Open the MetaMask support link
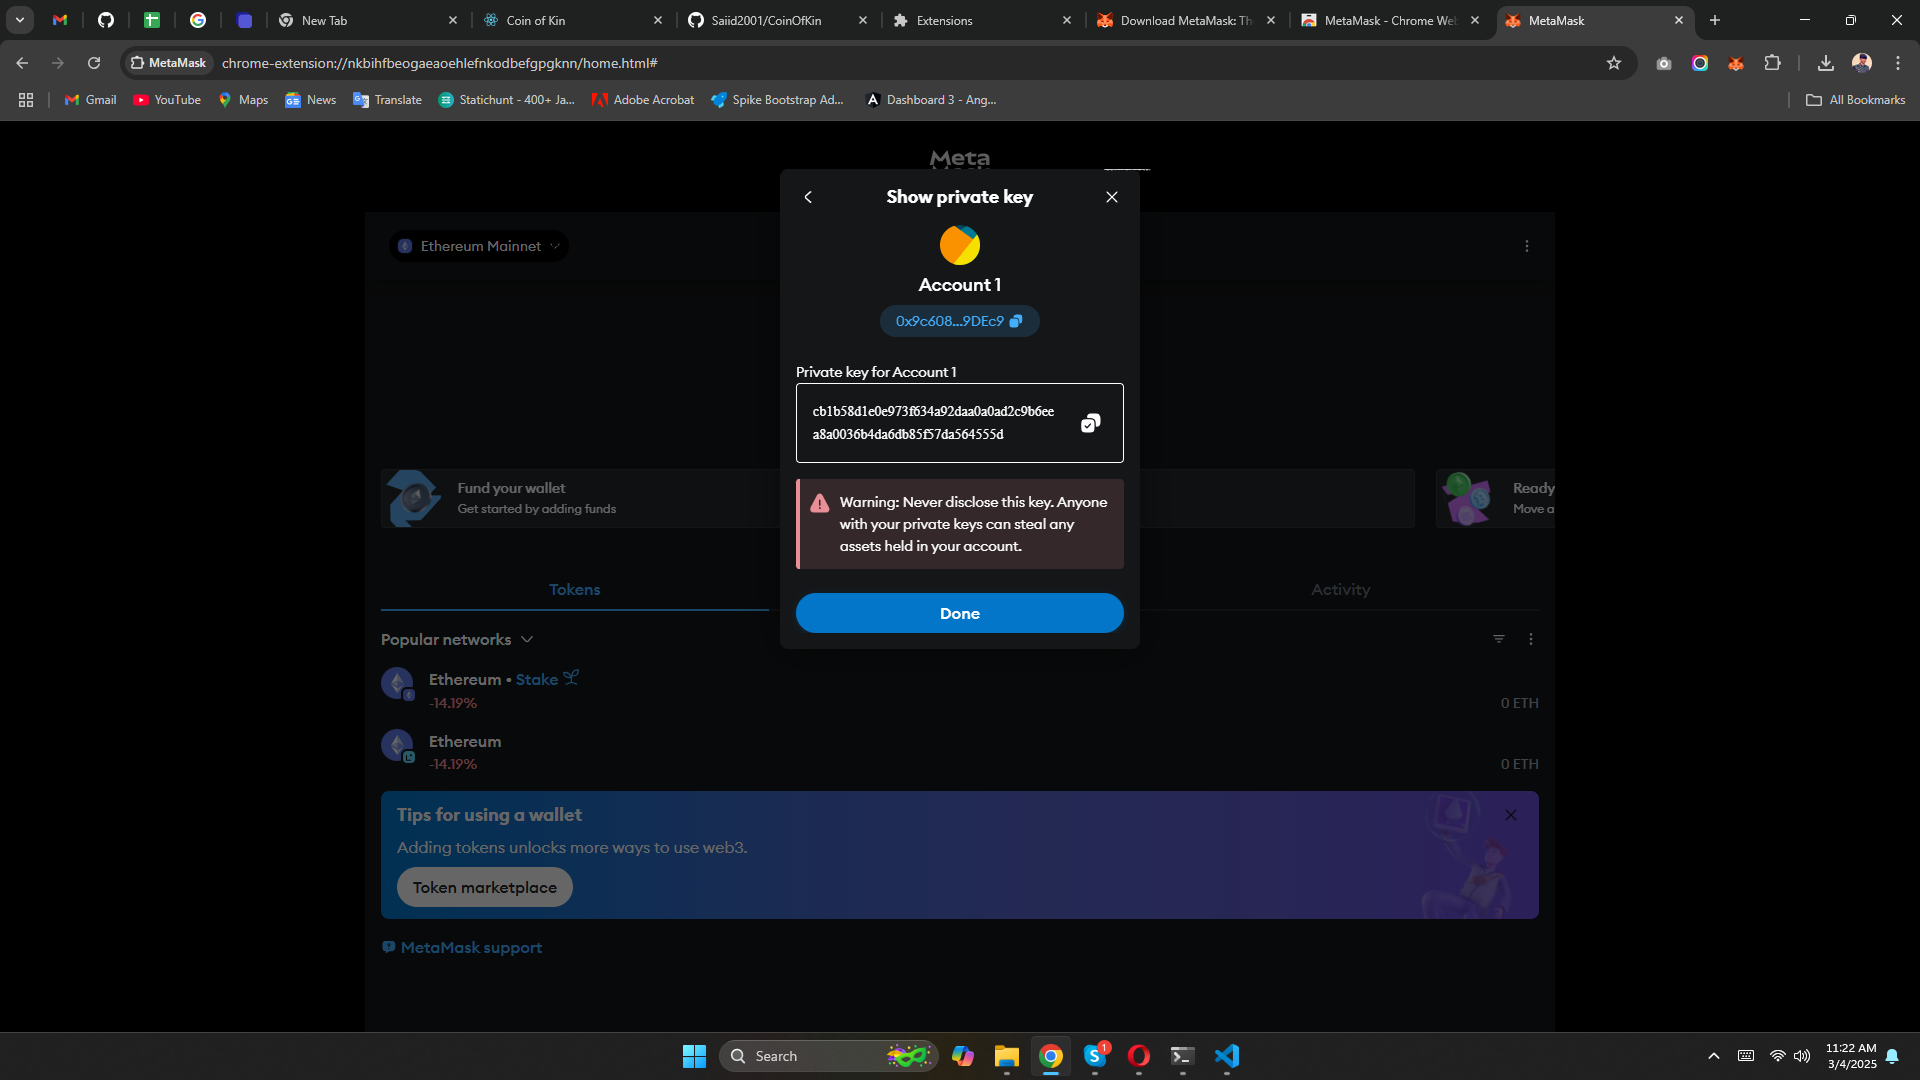Viewport: 1920px width, 1080px height. [x=470, y=947]
